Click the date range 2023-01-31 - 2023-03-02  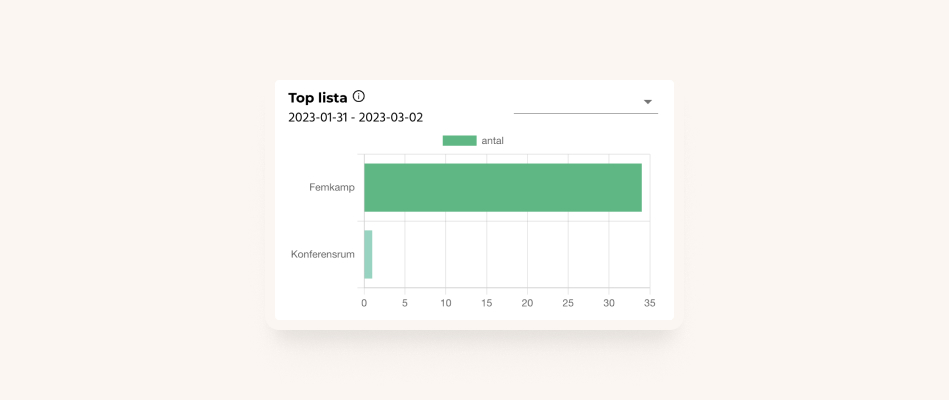[355, 117]
